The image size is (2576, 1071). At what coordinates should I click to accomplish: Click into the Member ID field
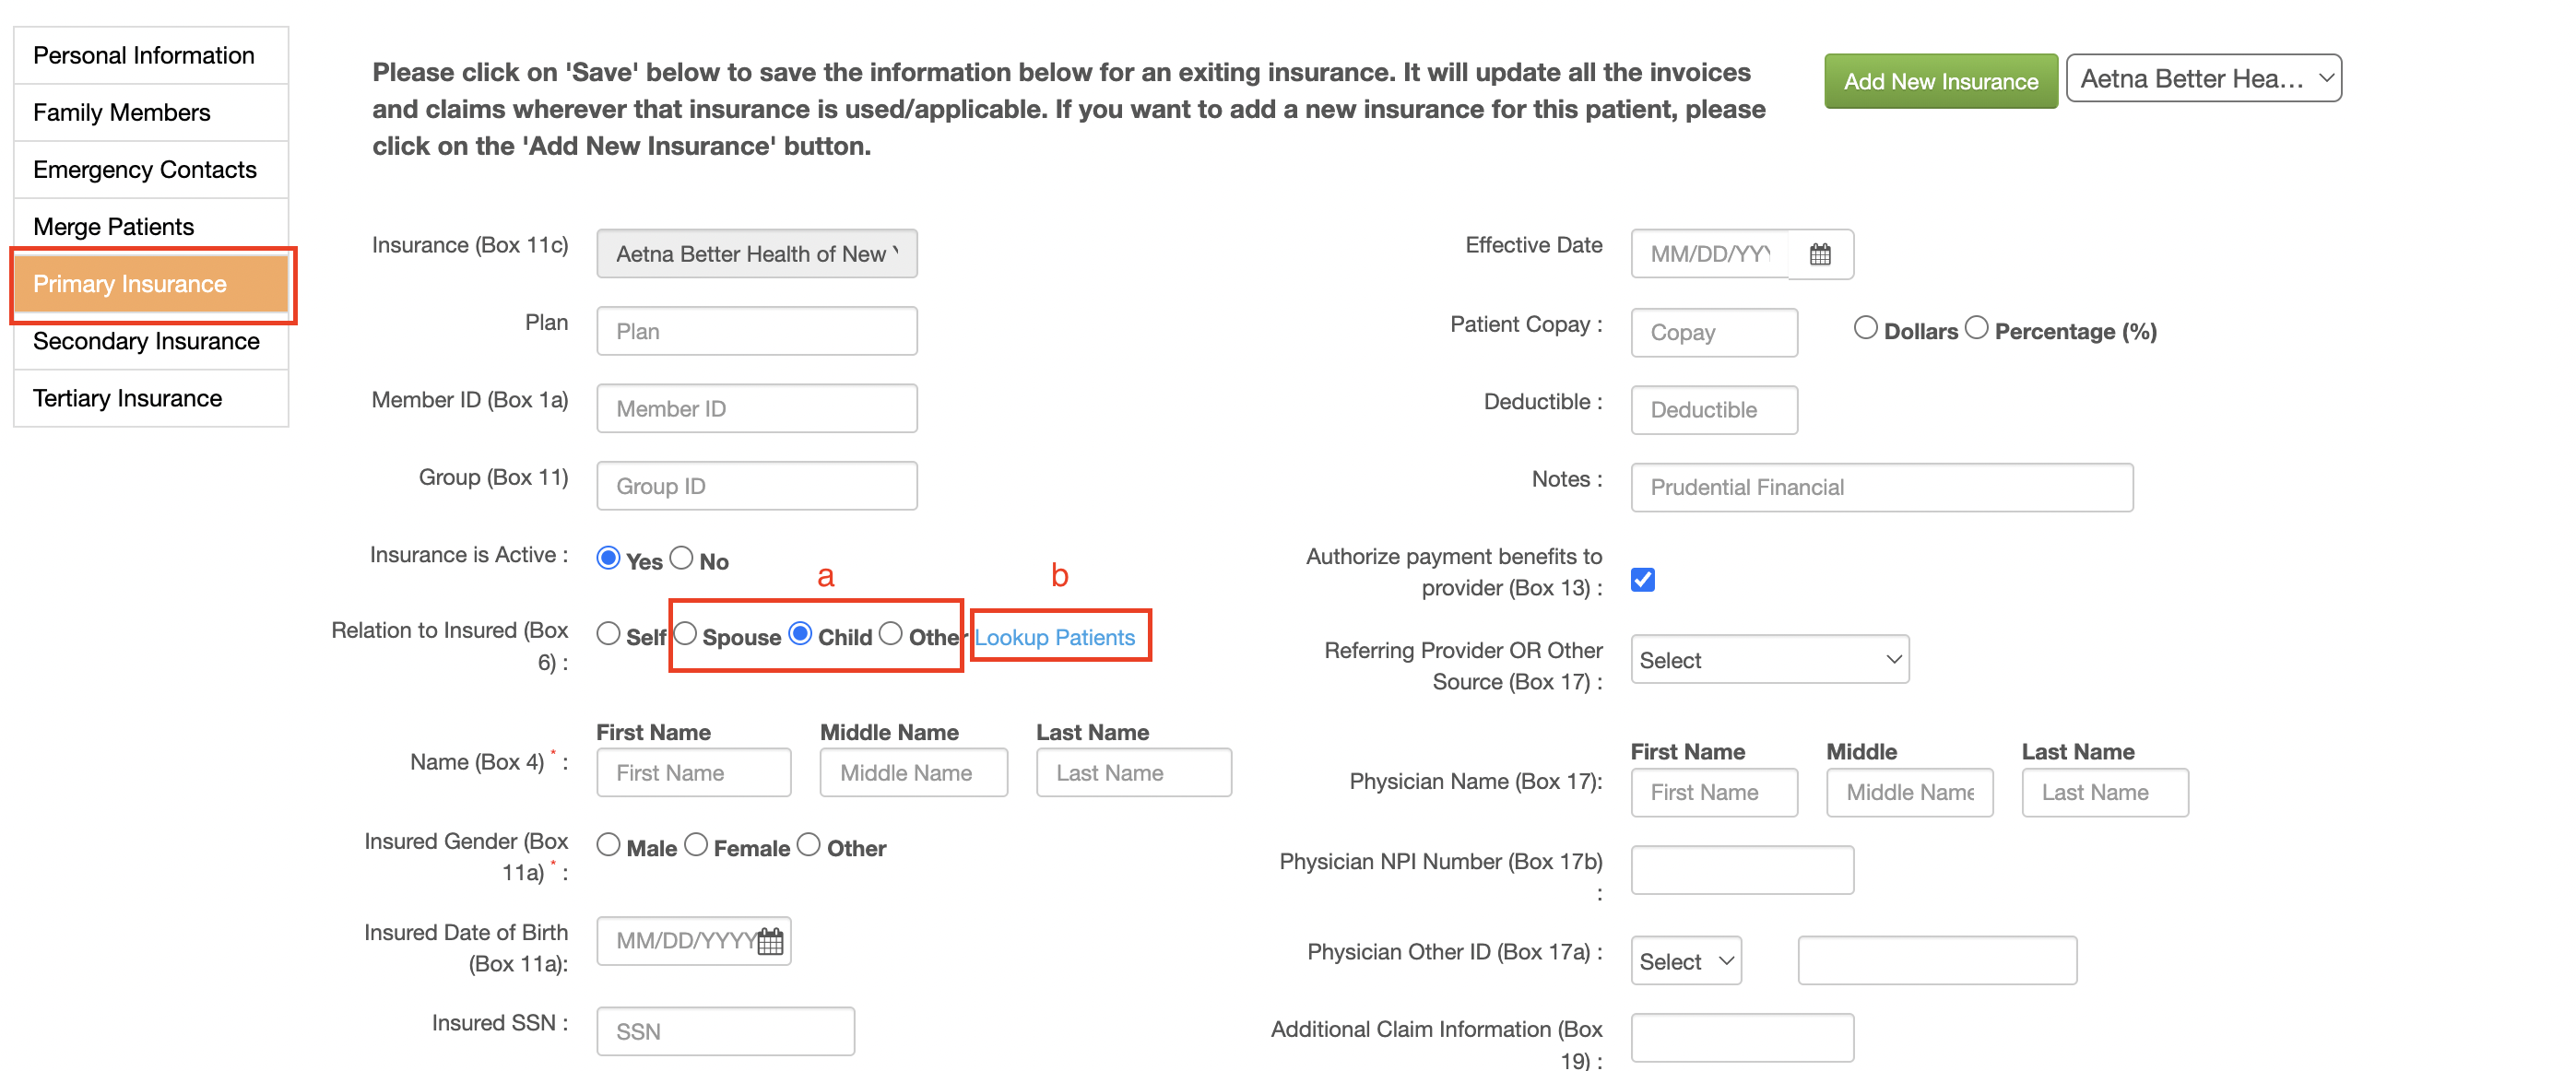(756, 409)
